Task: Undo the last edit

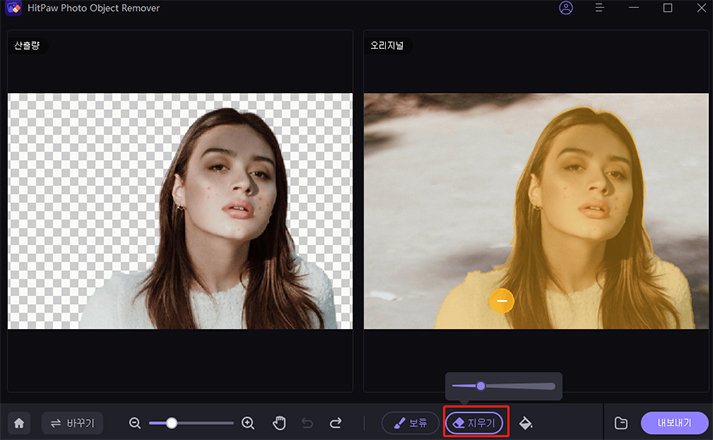Action: (x=308, y=423)
